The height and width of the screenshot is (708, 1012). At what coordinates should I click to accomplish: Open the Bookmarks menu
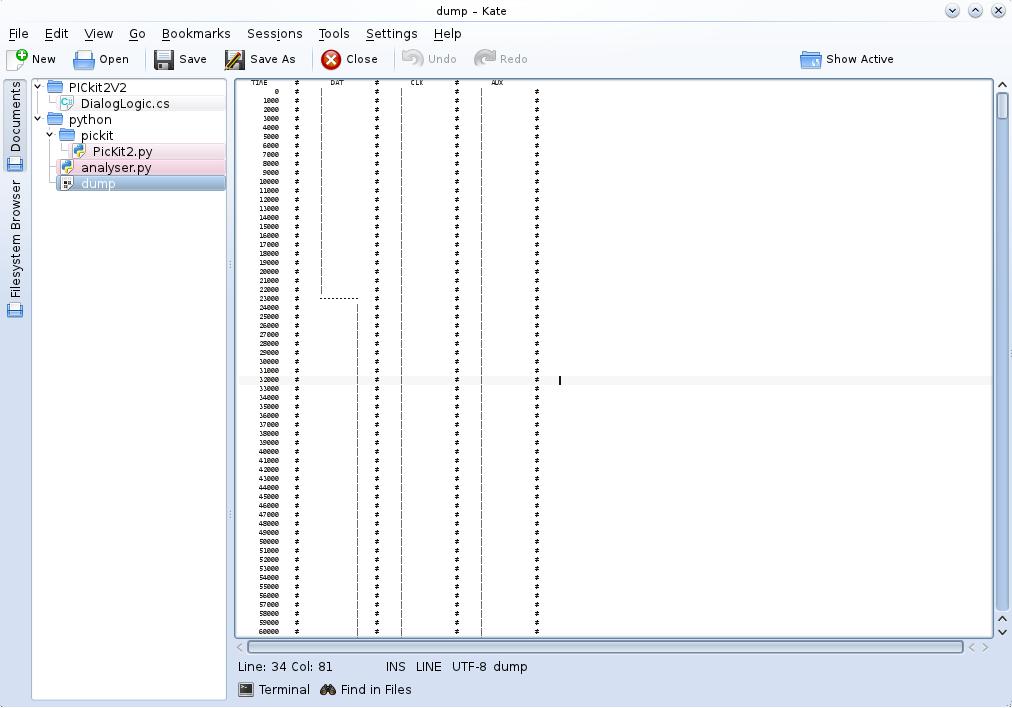click(x=196, y=34)
